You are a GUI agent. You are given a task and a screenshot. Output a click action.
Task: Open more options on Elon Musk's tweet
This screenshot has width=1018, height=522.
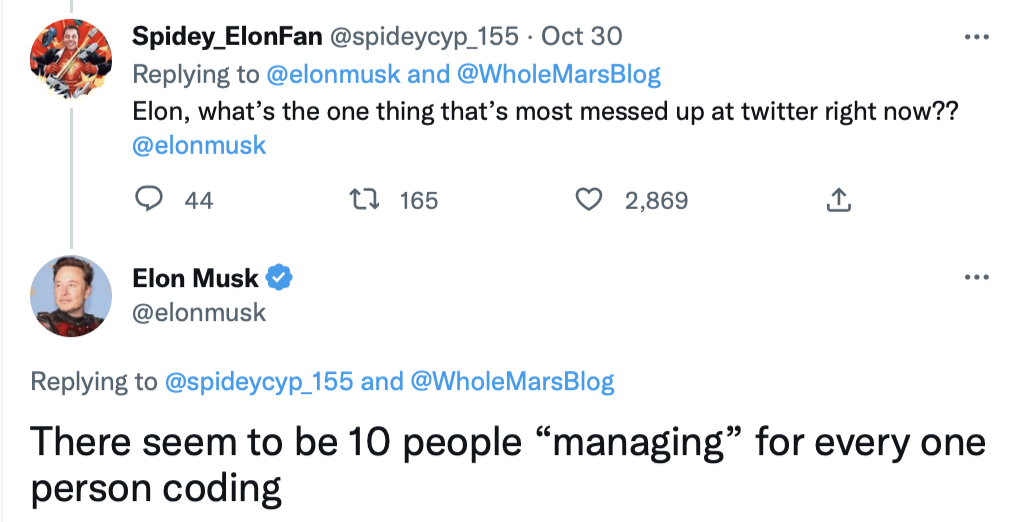click(975, 277)
